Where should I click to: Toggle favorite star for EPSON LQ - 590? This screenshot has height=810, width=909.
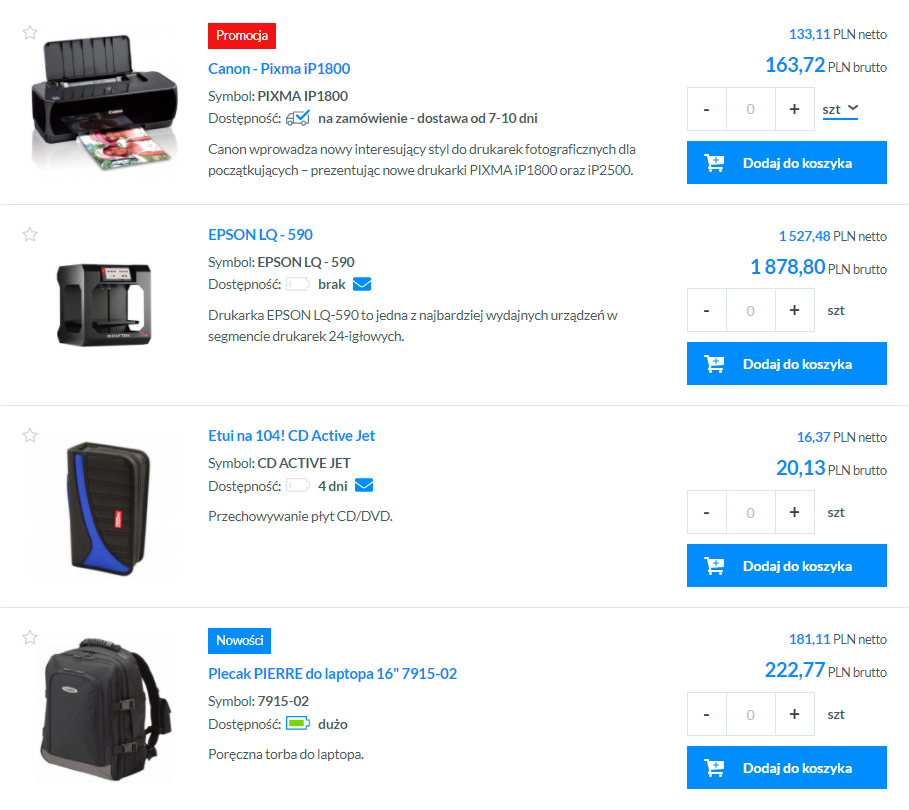[30, 234]
